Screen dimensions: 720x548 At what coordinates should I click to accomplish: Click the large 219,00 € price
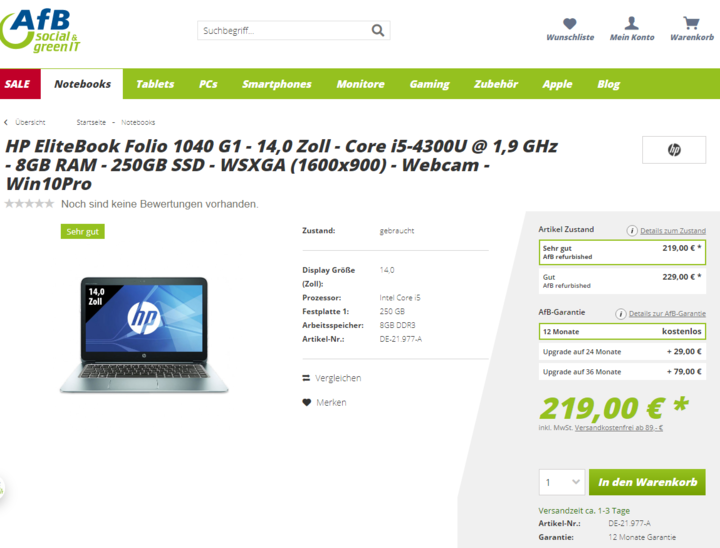point(614,408)
